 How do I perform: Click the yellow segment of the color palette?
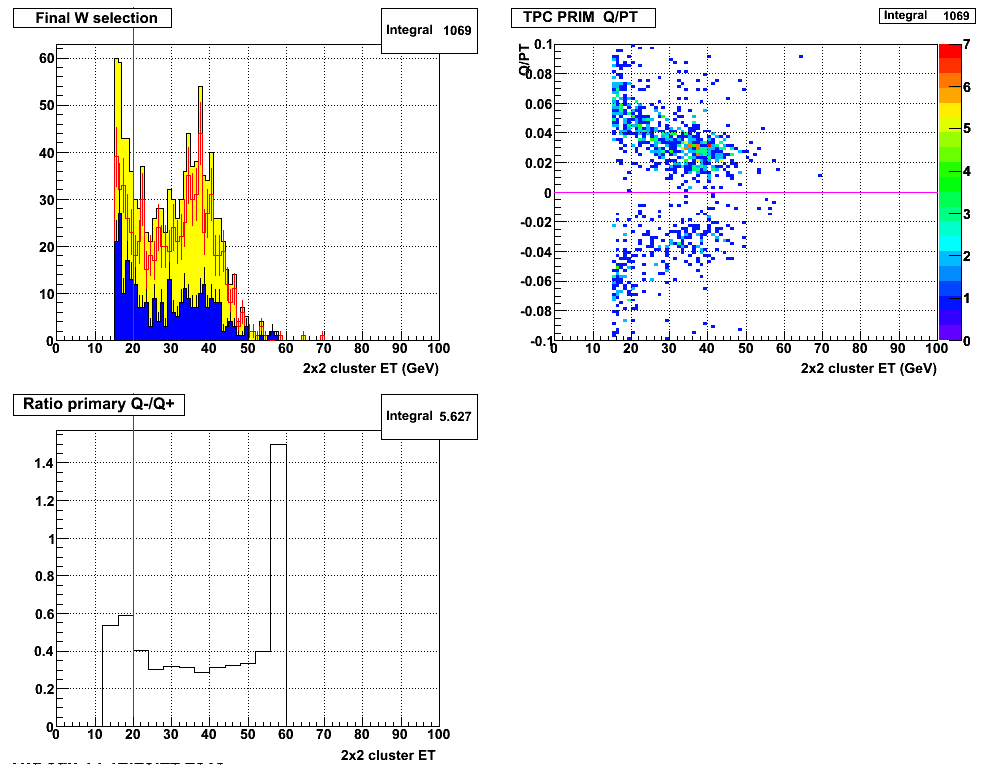pos(950,110)
